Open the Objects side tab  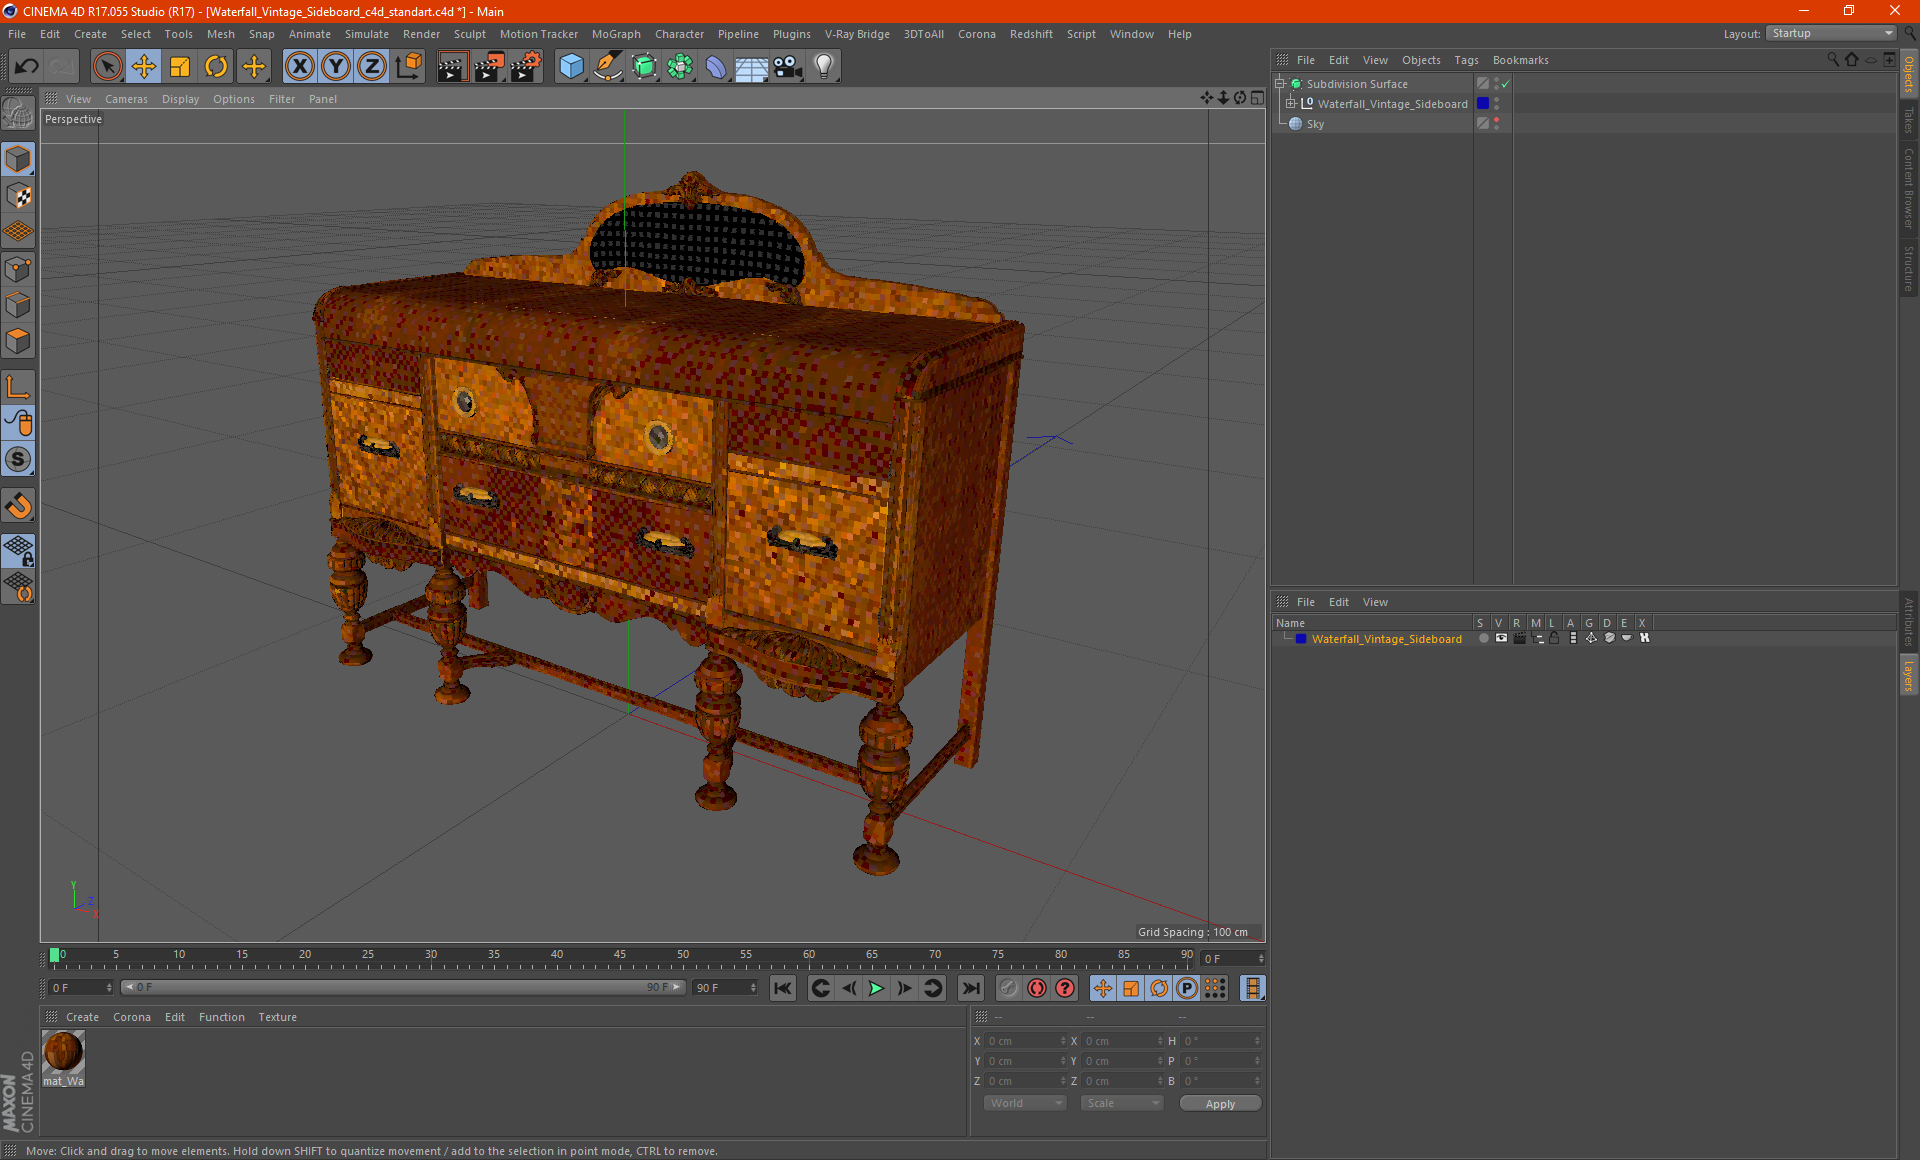coord(1908,73)
